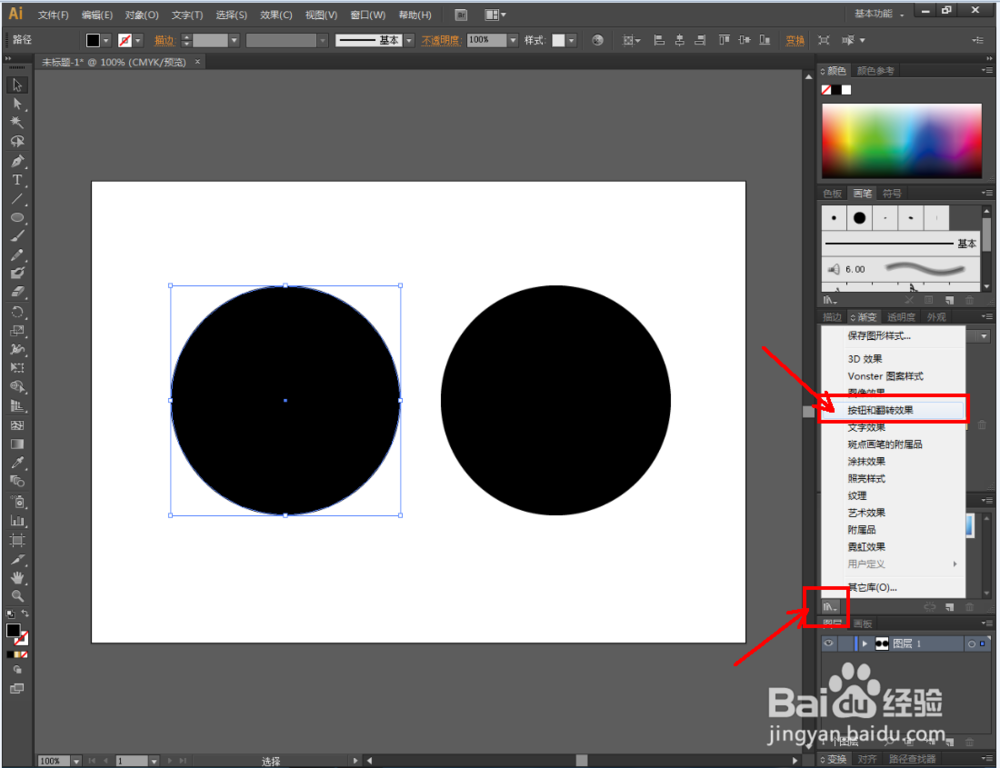Select the Eraser tool
This screenshot has width=1000, height=768.
tap(17, 292)
